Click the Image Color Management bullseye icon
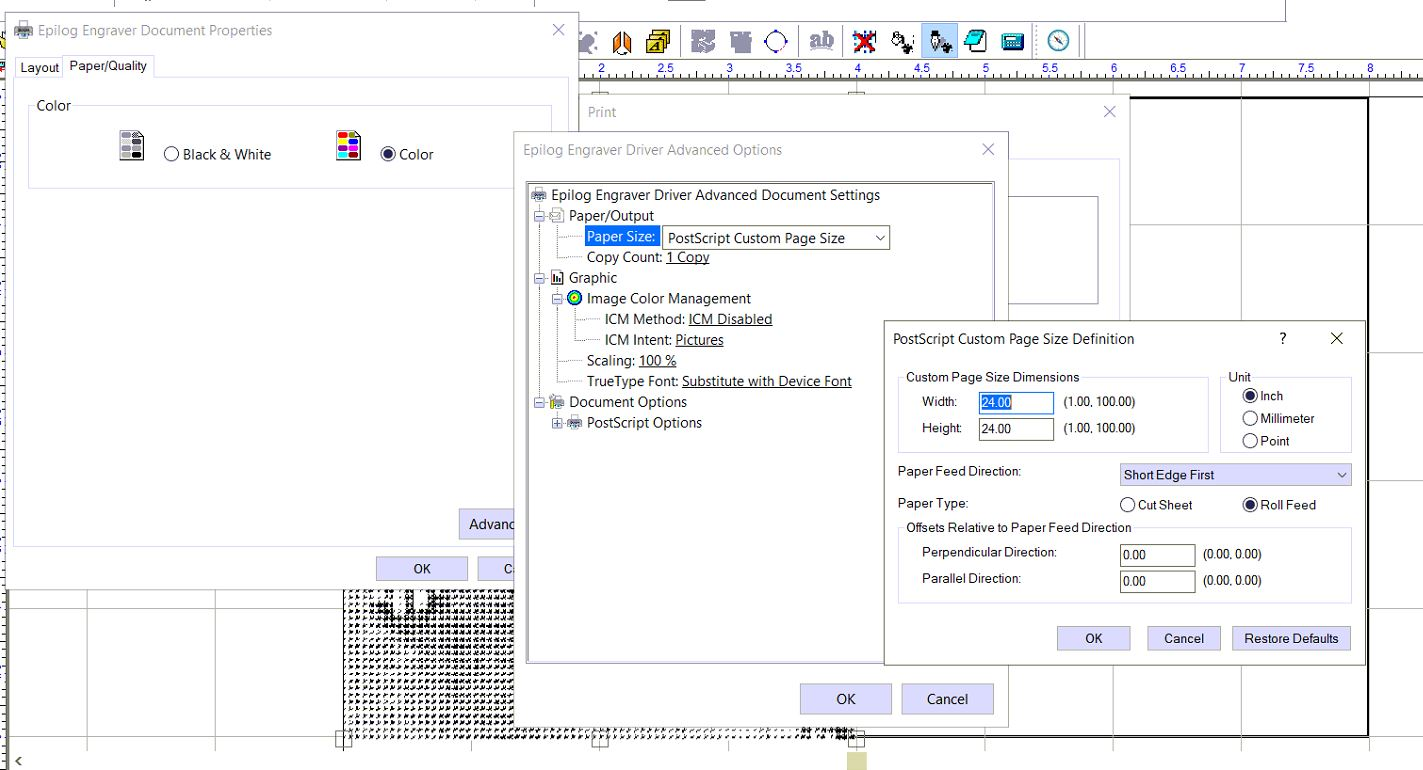This screenshot has width=1423, height=770. click(575, 298)
